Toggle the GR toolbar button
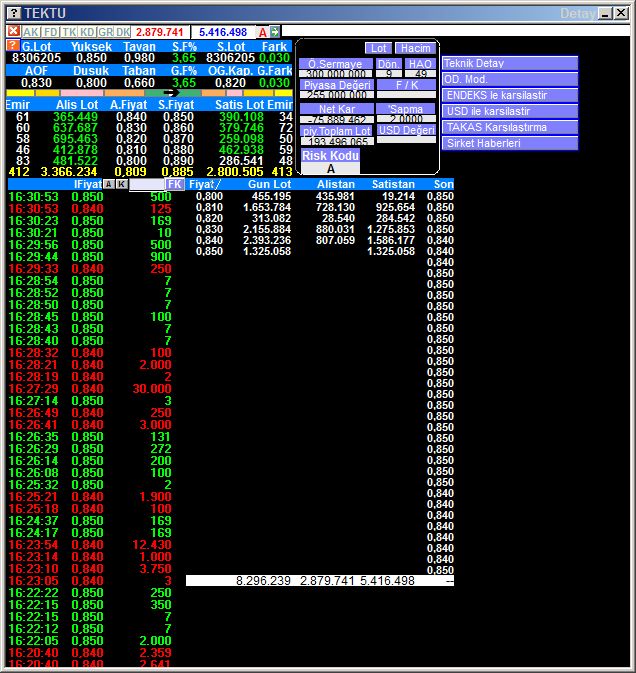 pos(106,32)
